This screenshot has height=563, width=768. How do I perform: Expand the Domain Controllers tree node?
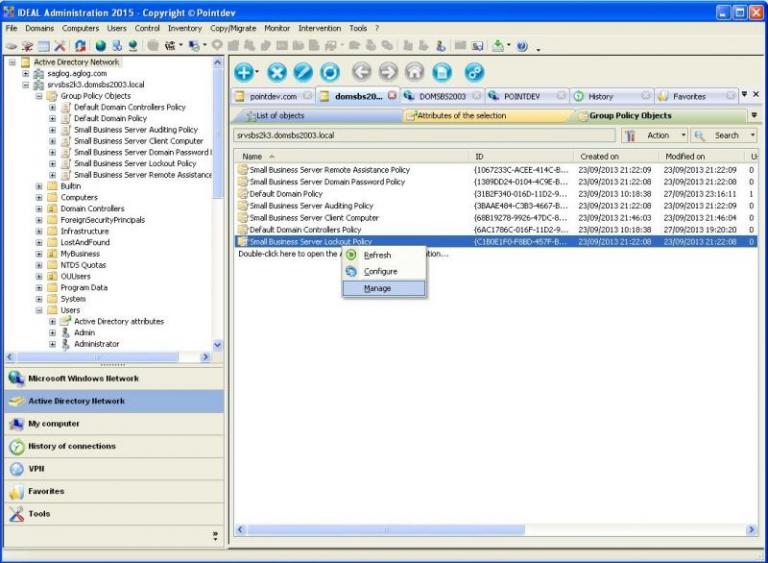[40, 209]
